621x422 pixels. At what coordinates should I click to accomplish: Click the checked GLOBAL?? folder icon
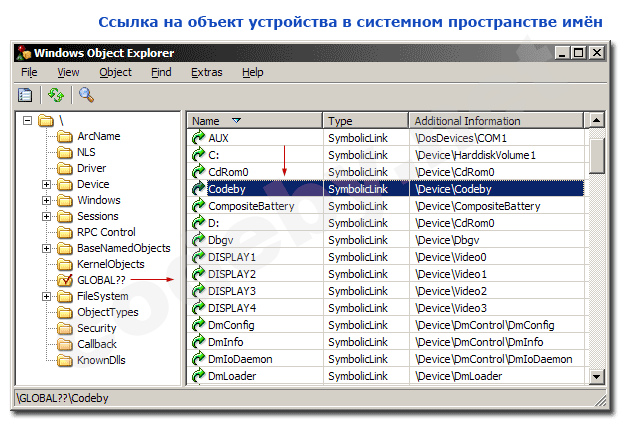(65, 280)
